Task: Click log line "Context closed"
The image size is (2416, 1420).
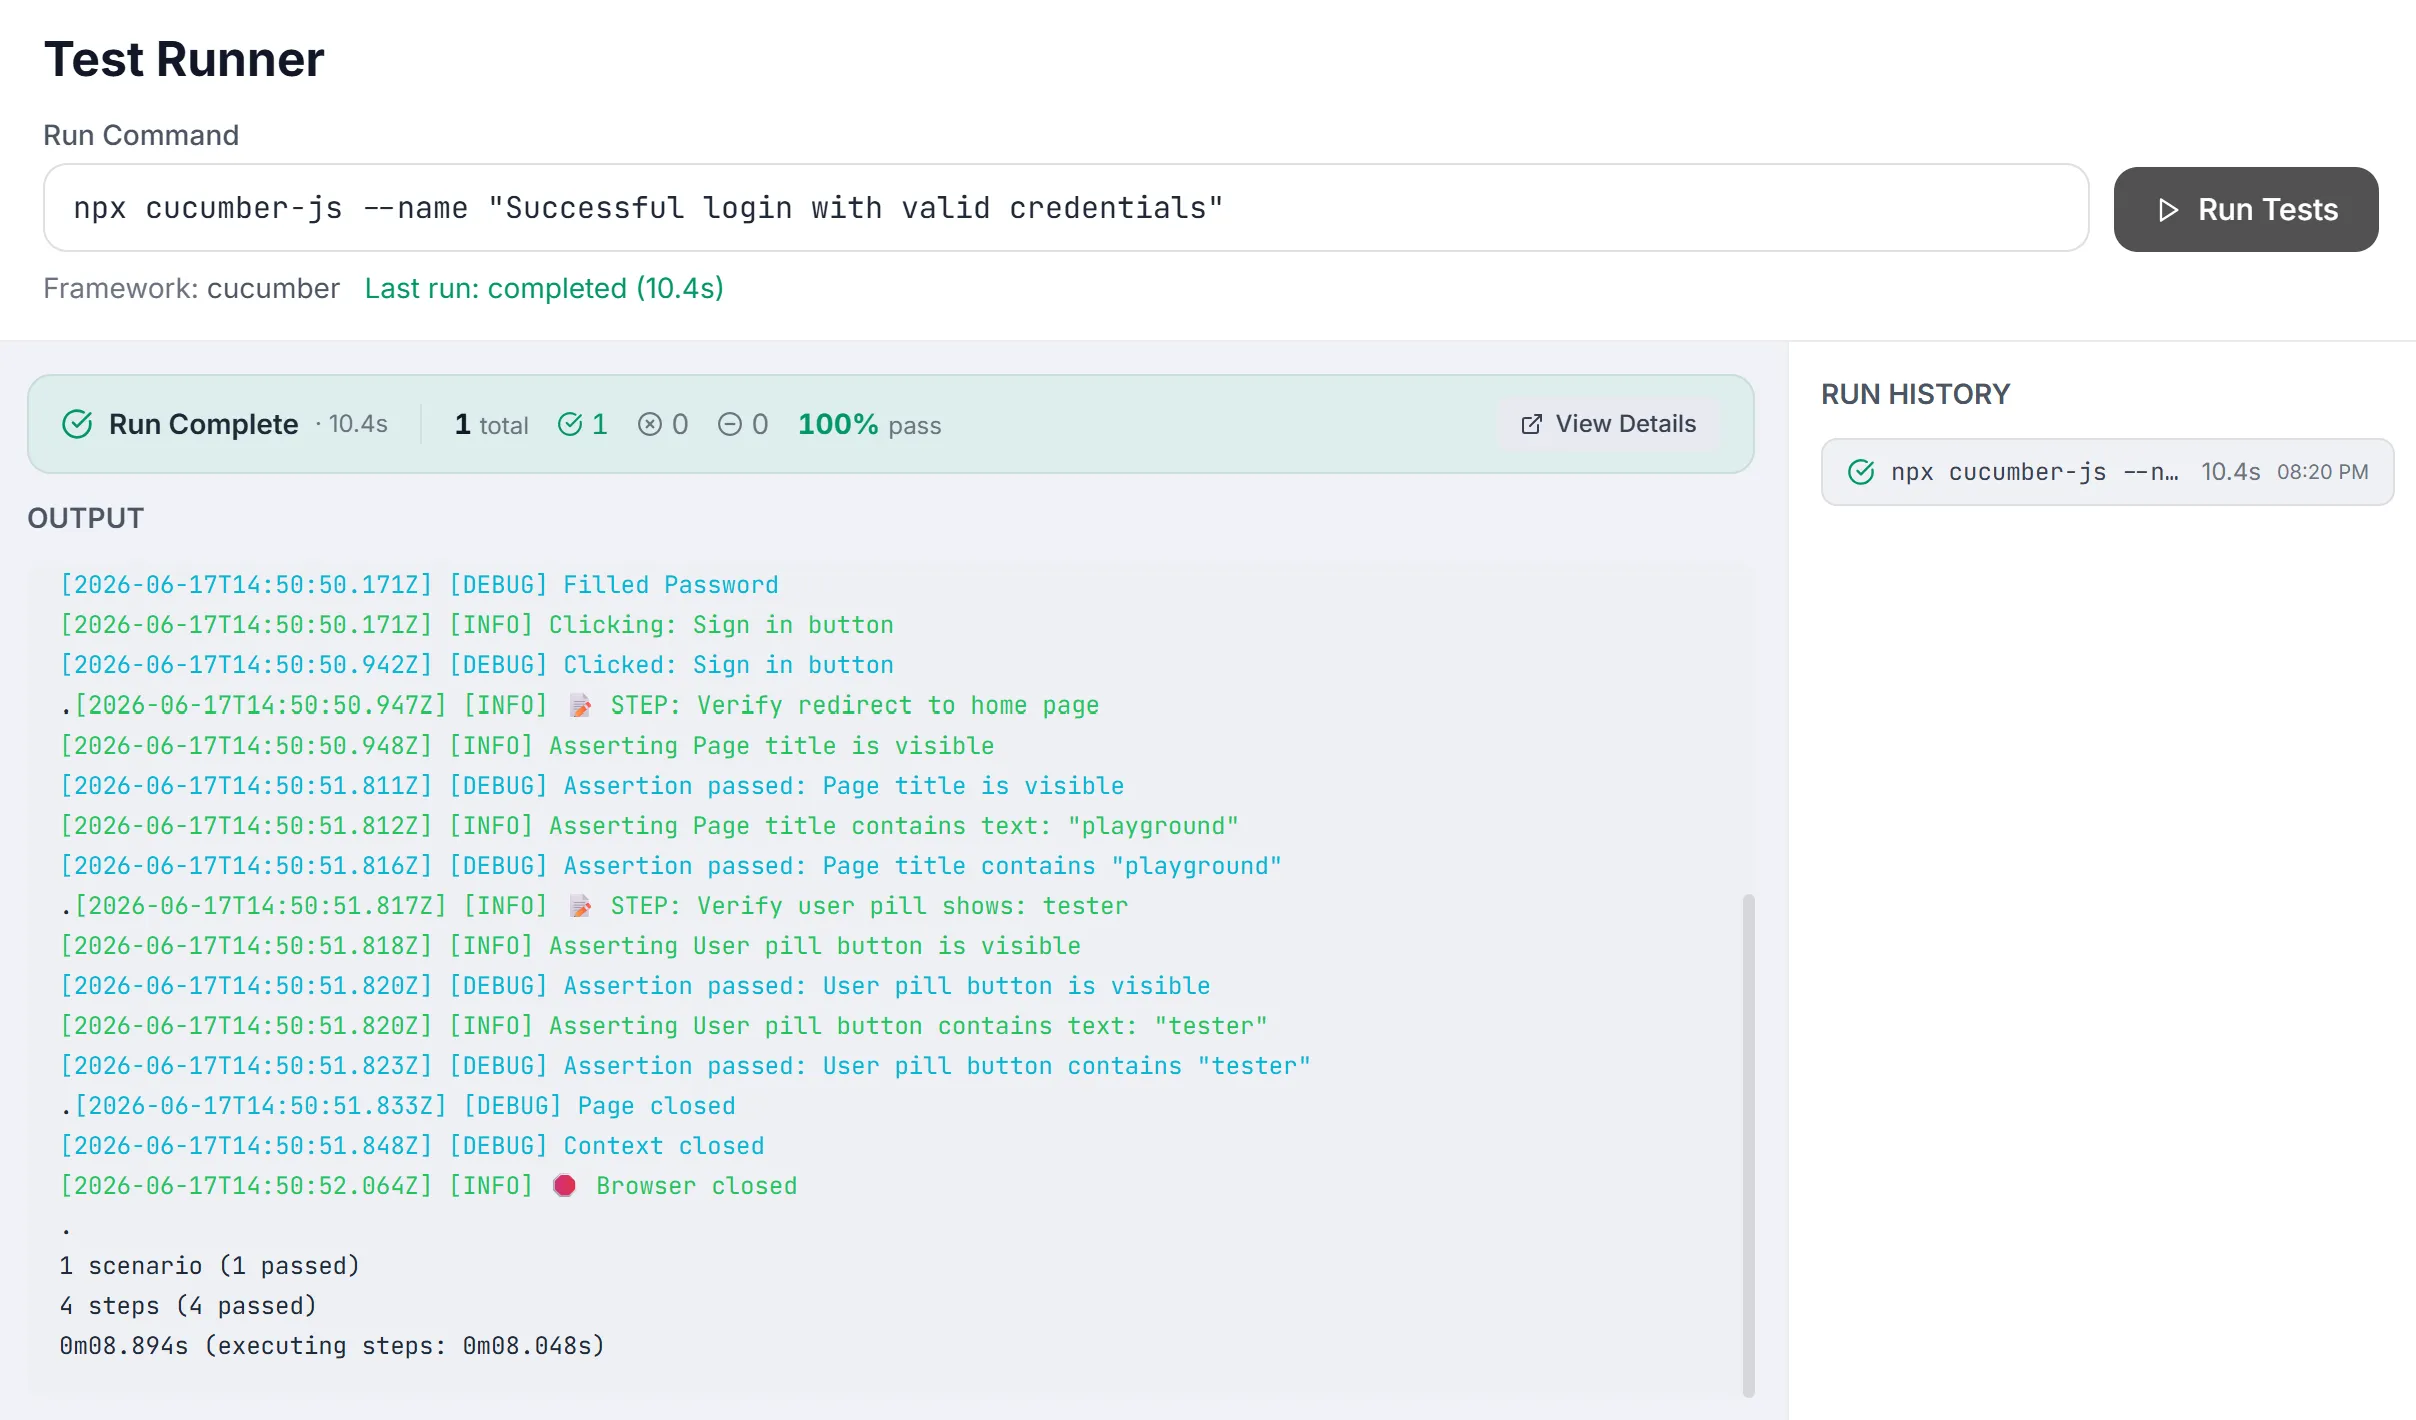Action: coord(412,1146)
